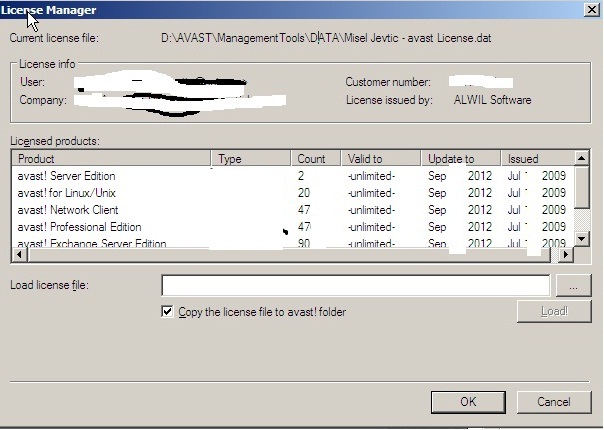Sort by the Product column header
This screenshot has height=430, width=604.
coord(111,158)
